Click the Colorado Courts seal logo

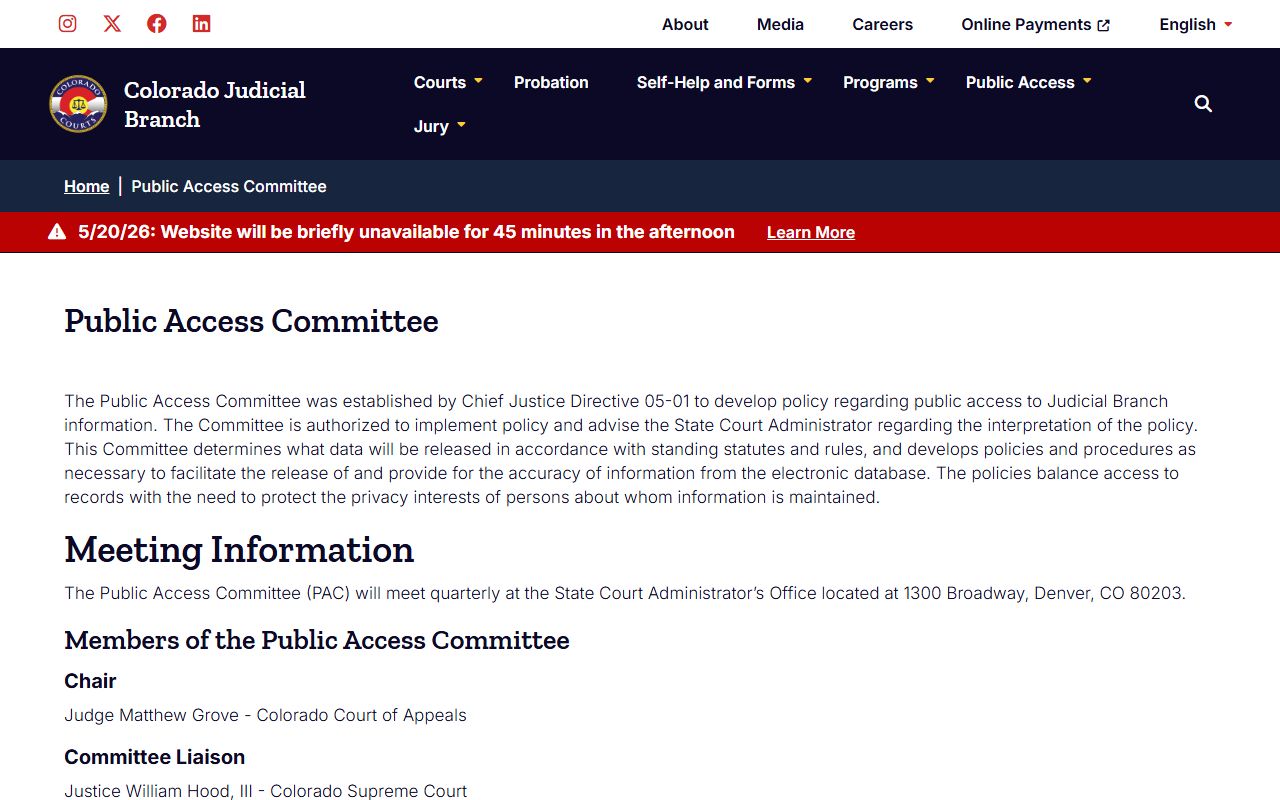(78, 104)
